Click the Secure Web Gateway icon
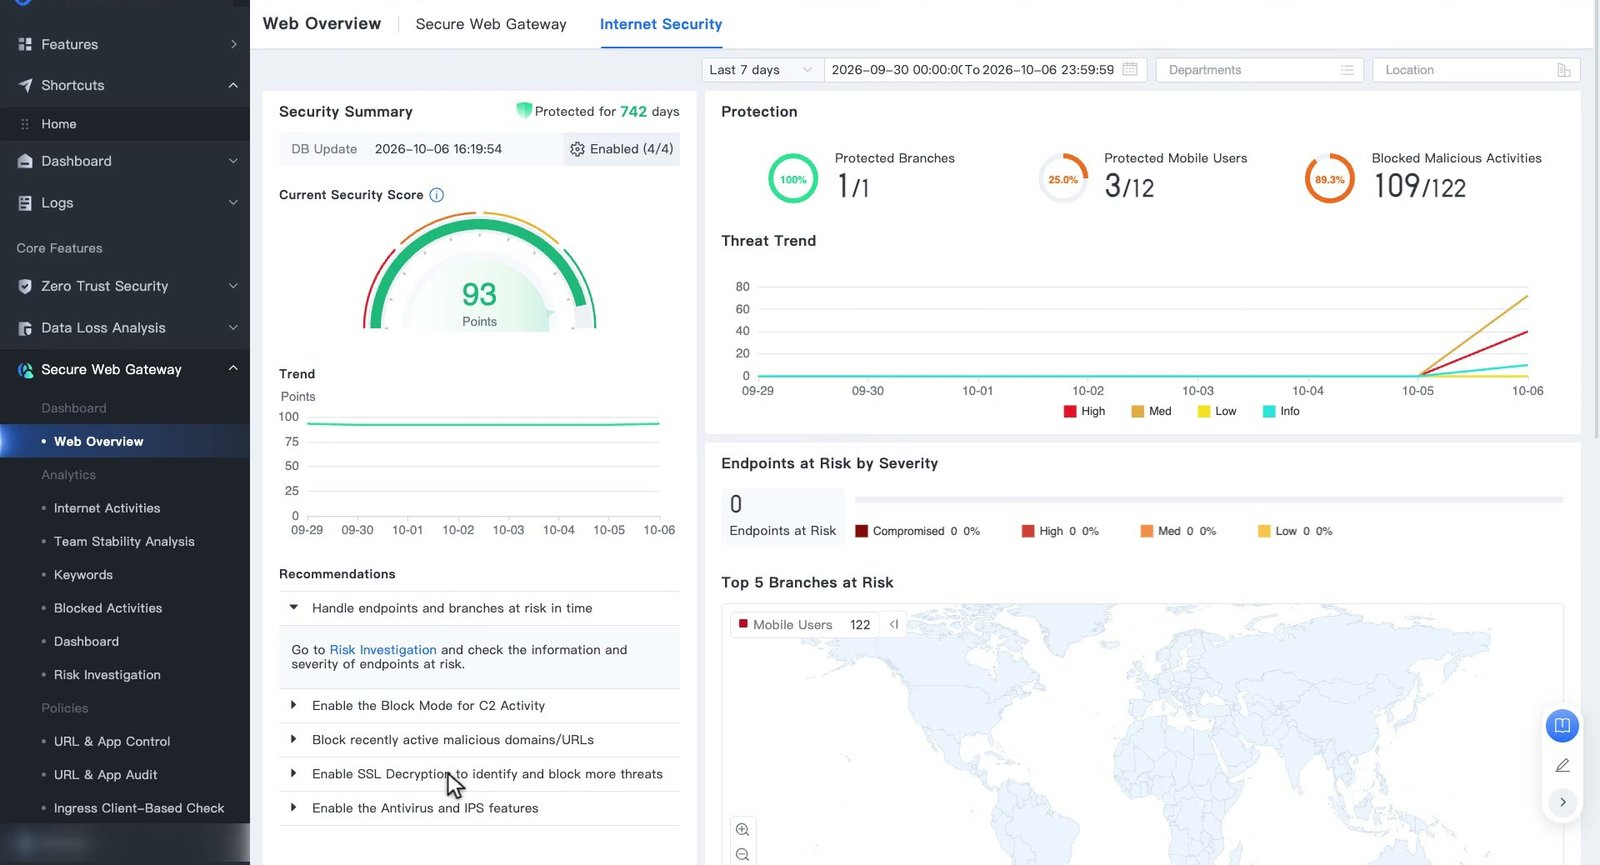 pyautogui.click(x=25, y=370)
